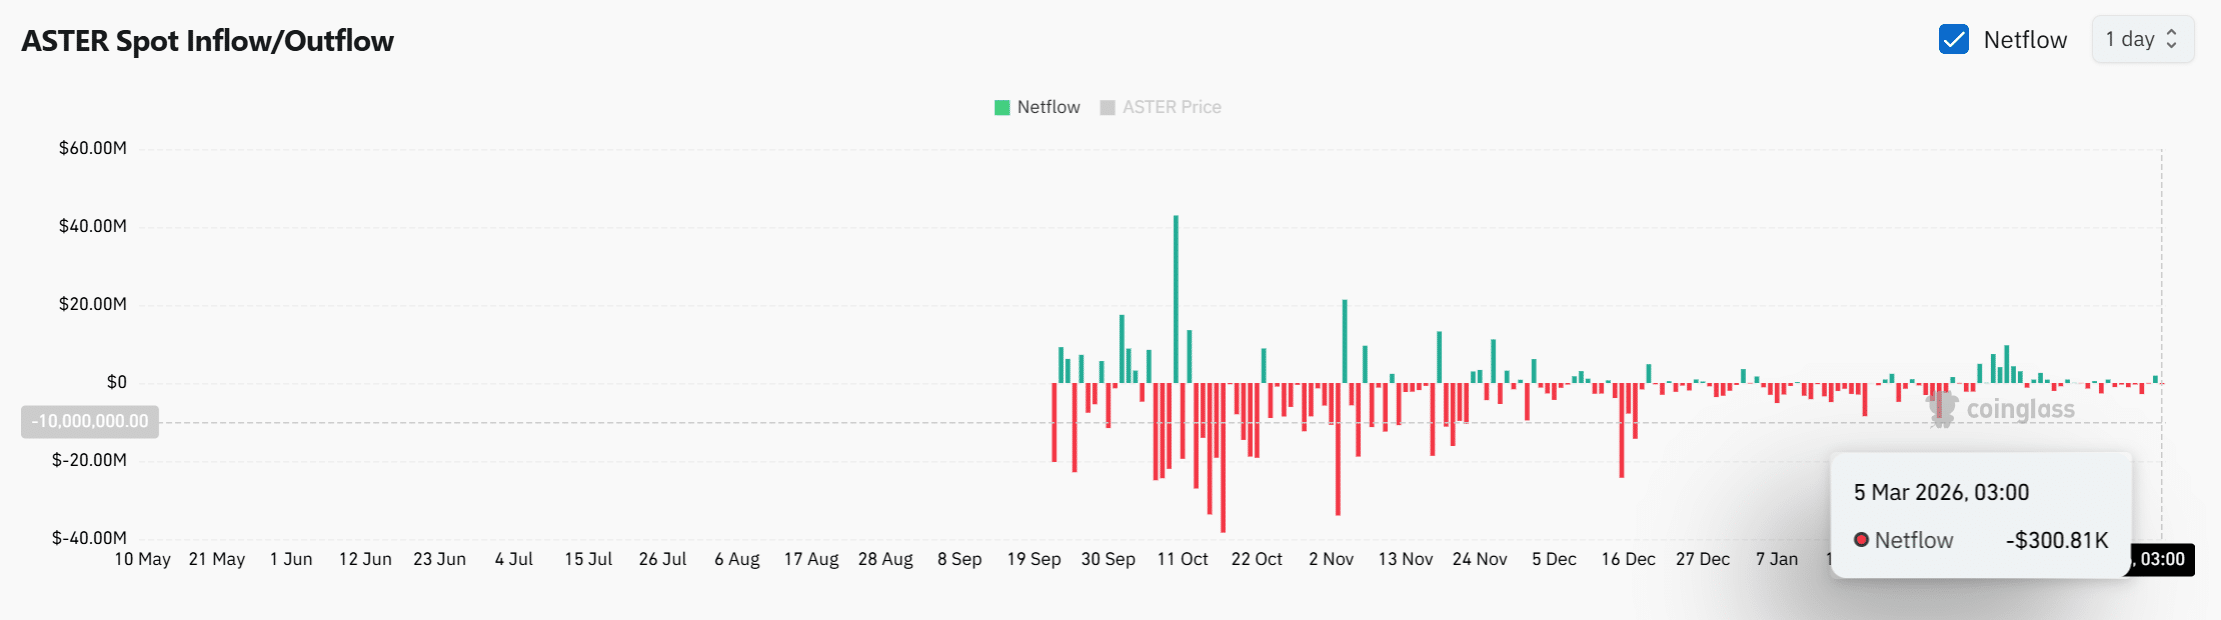Click the up-down arrows on interval selector

2171,39
